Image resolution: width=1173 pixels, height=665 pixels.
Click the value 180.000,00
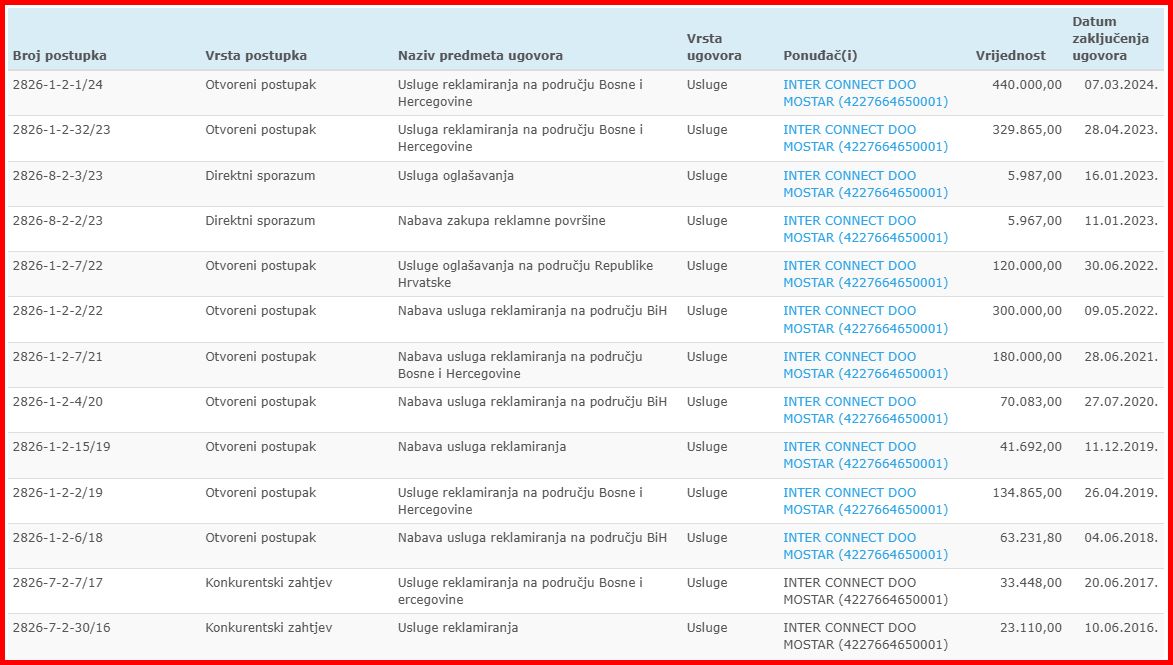(1026, 357)
